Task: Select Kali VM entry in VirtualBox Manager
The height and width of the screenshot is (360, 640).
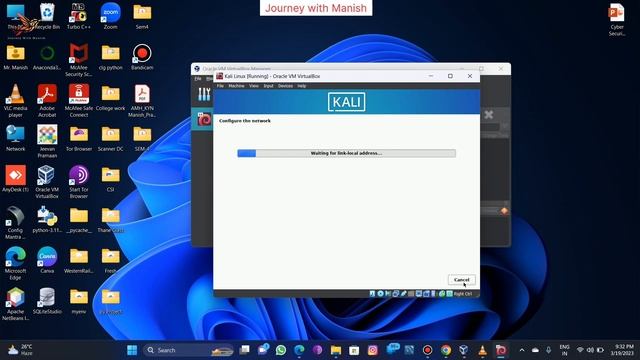Action: pyautogui.click(x=203, y=119)
